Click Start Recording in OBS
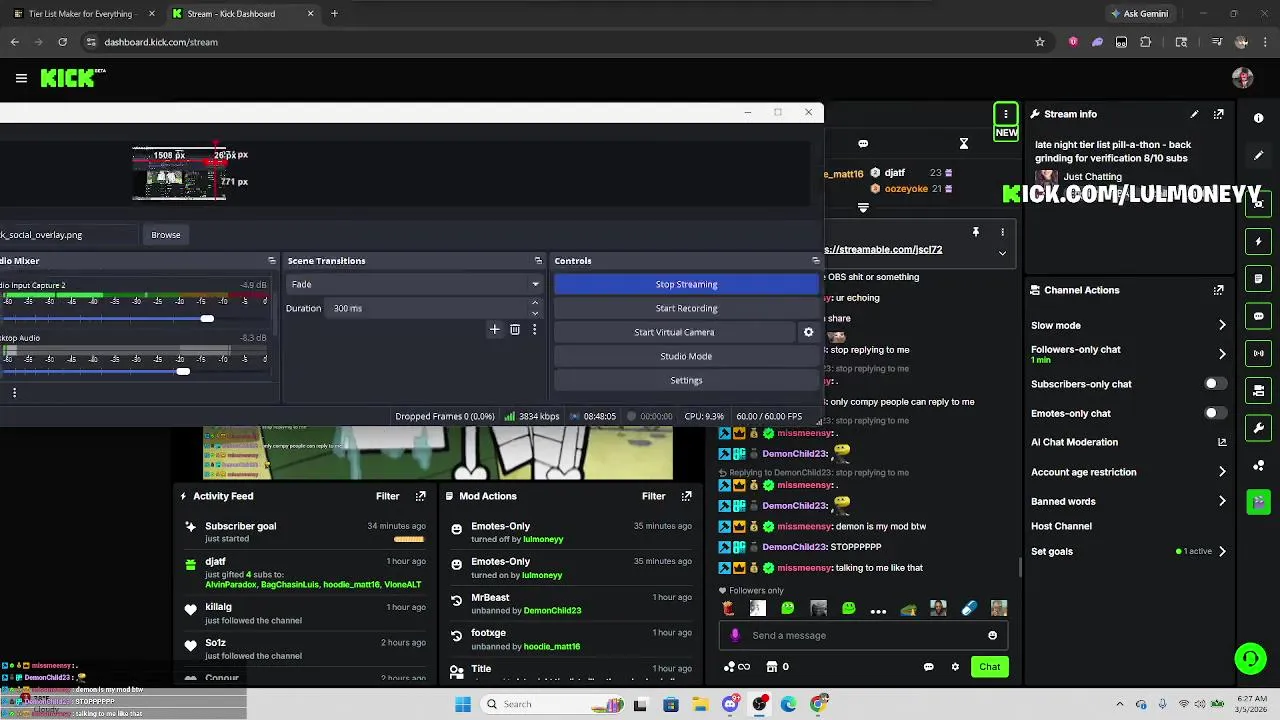The height and width of the screenshot is (720, 1280). click(x=686, y=308)
